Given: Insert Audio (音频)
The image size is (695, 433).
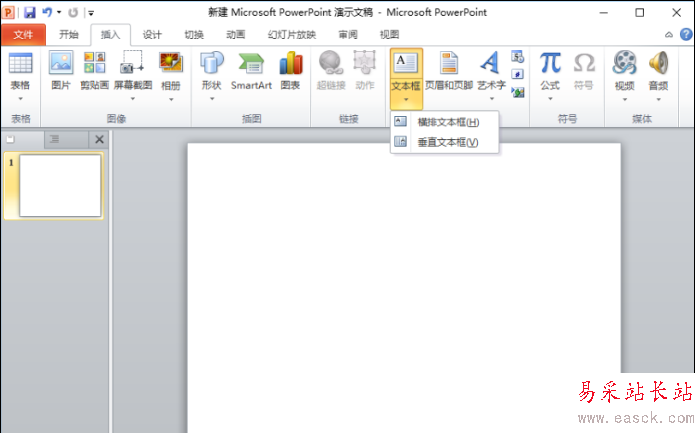Looking at the screenshot, I should 658,62.
